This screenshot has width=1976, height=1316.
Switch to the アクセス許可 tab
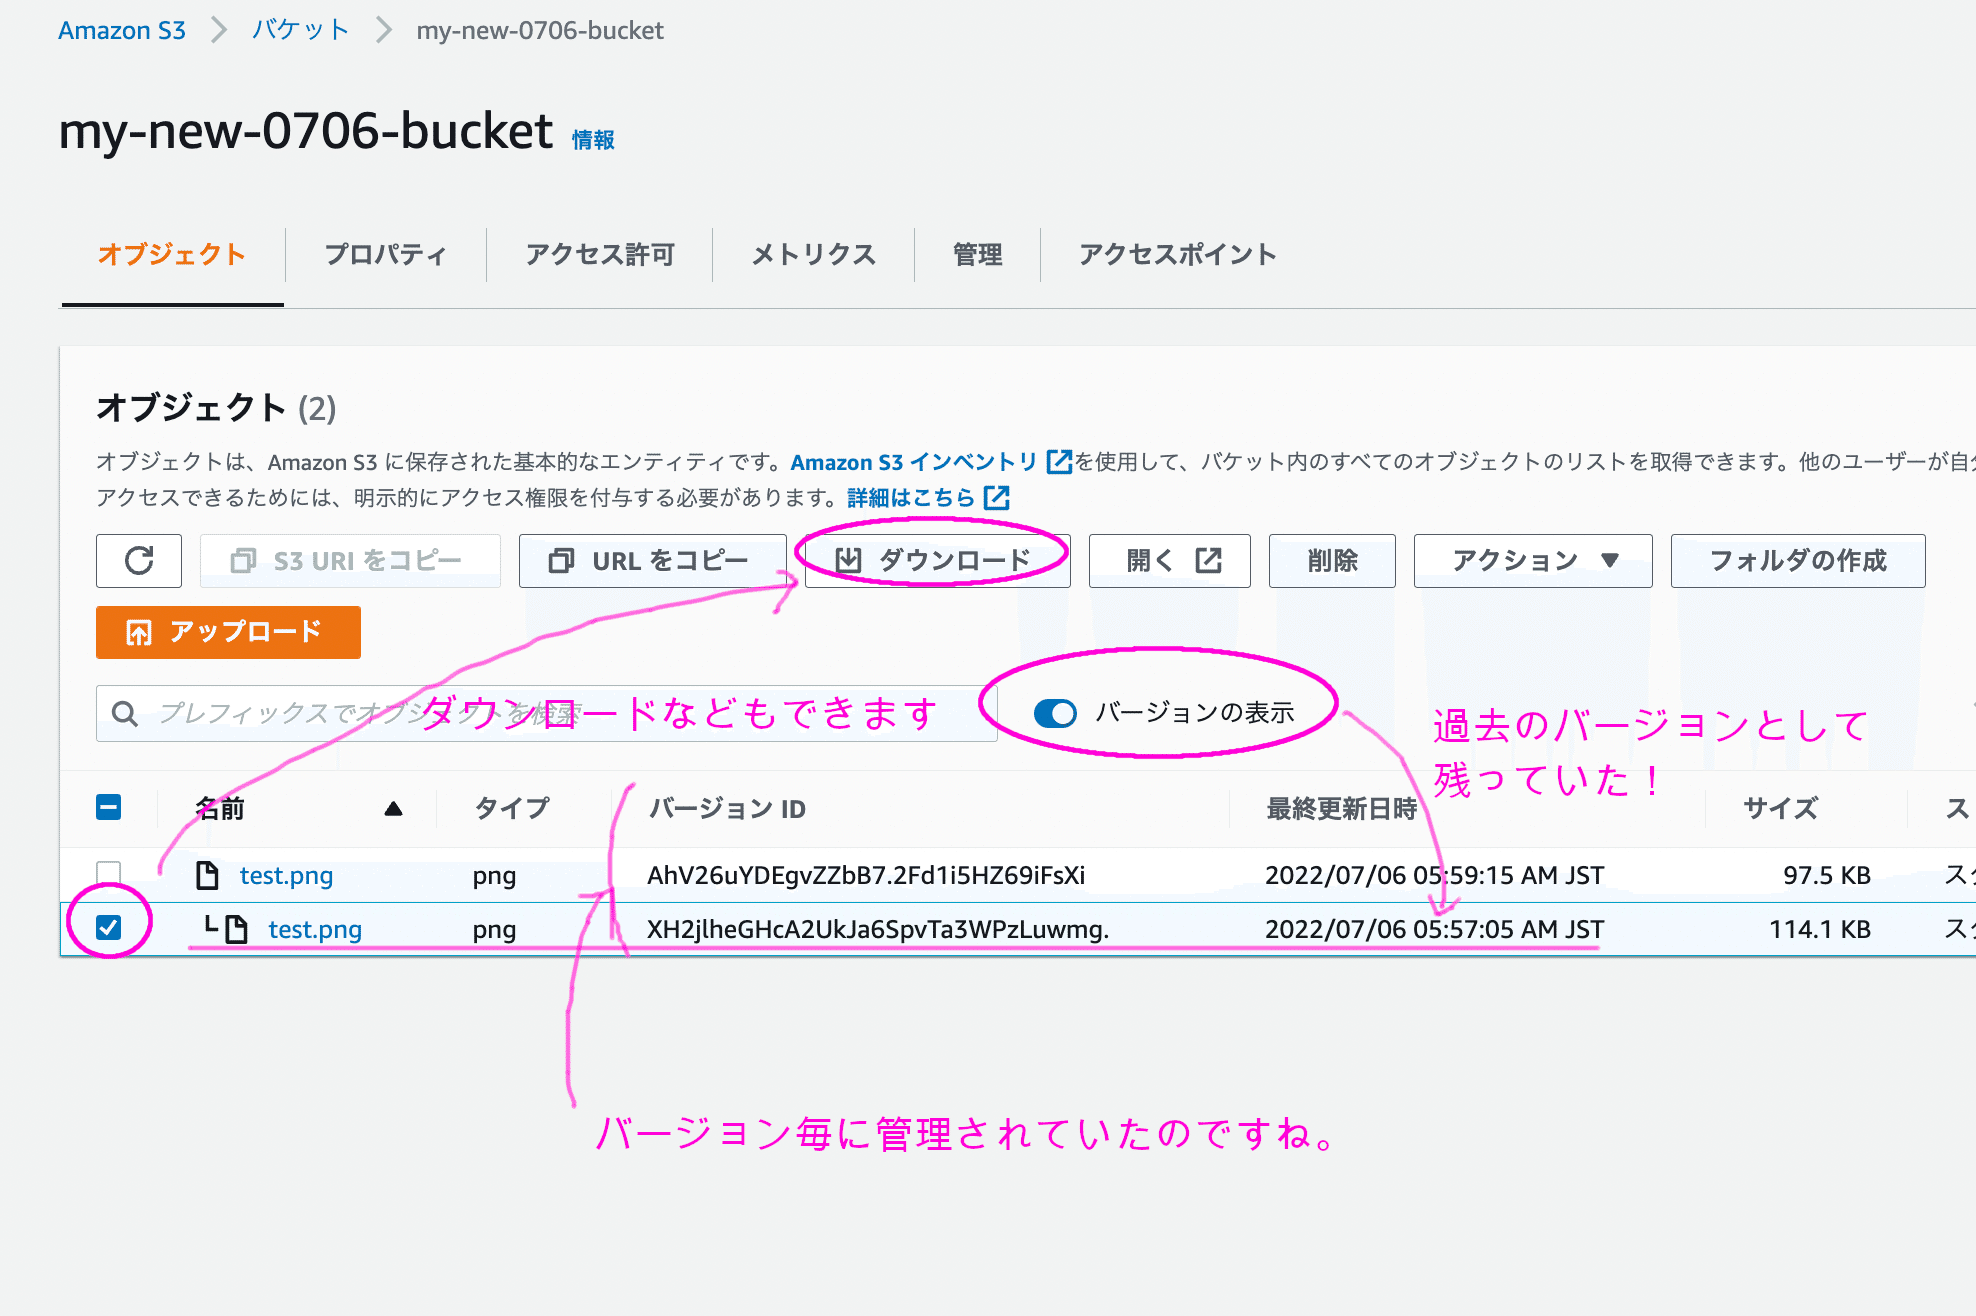tap(600, 254)
